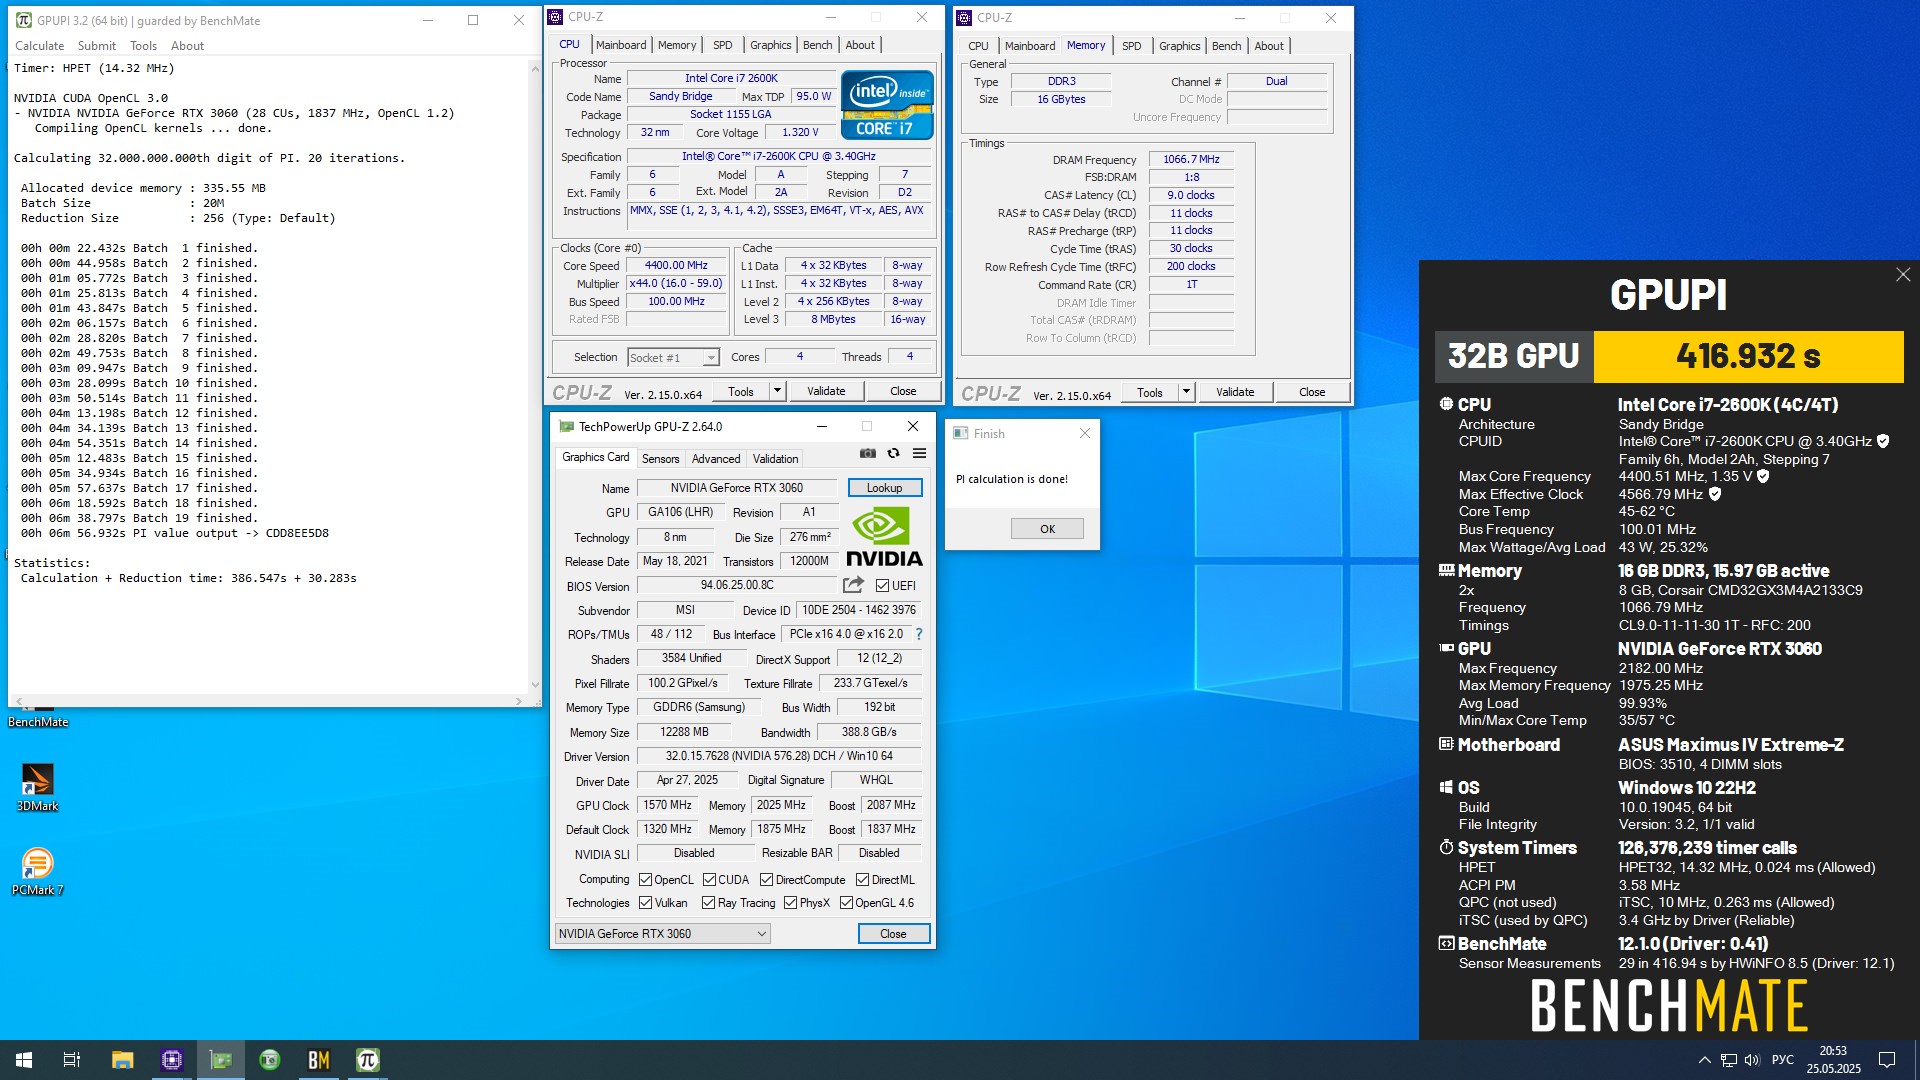Open Tools dropdown arrow in CPU-Z Memory window
The width and height of the screenshot is (1920, 1080).
pyautogui.click(x=1186, y=392)
